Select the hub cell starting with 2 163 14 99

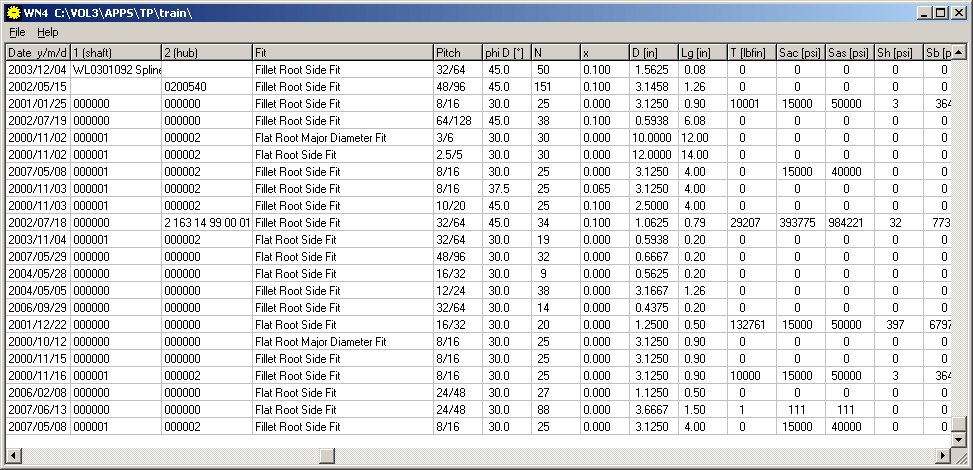205,223
